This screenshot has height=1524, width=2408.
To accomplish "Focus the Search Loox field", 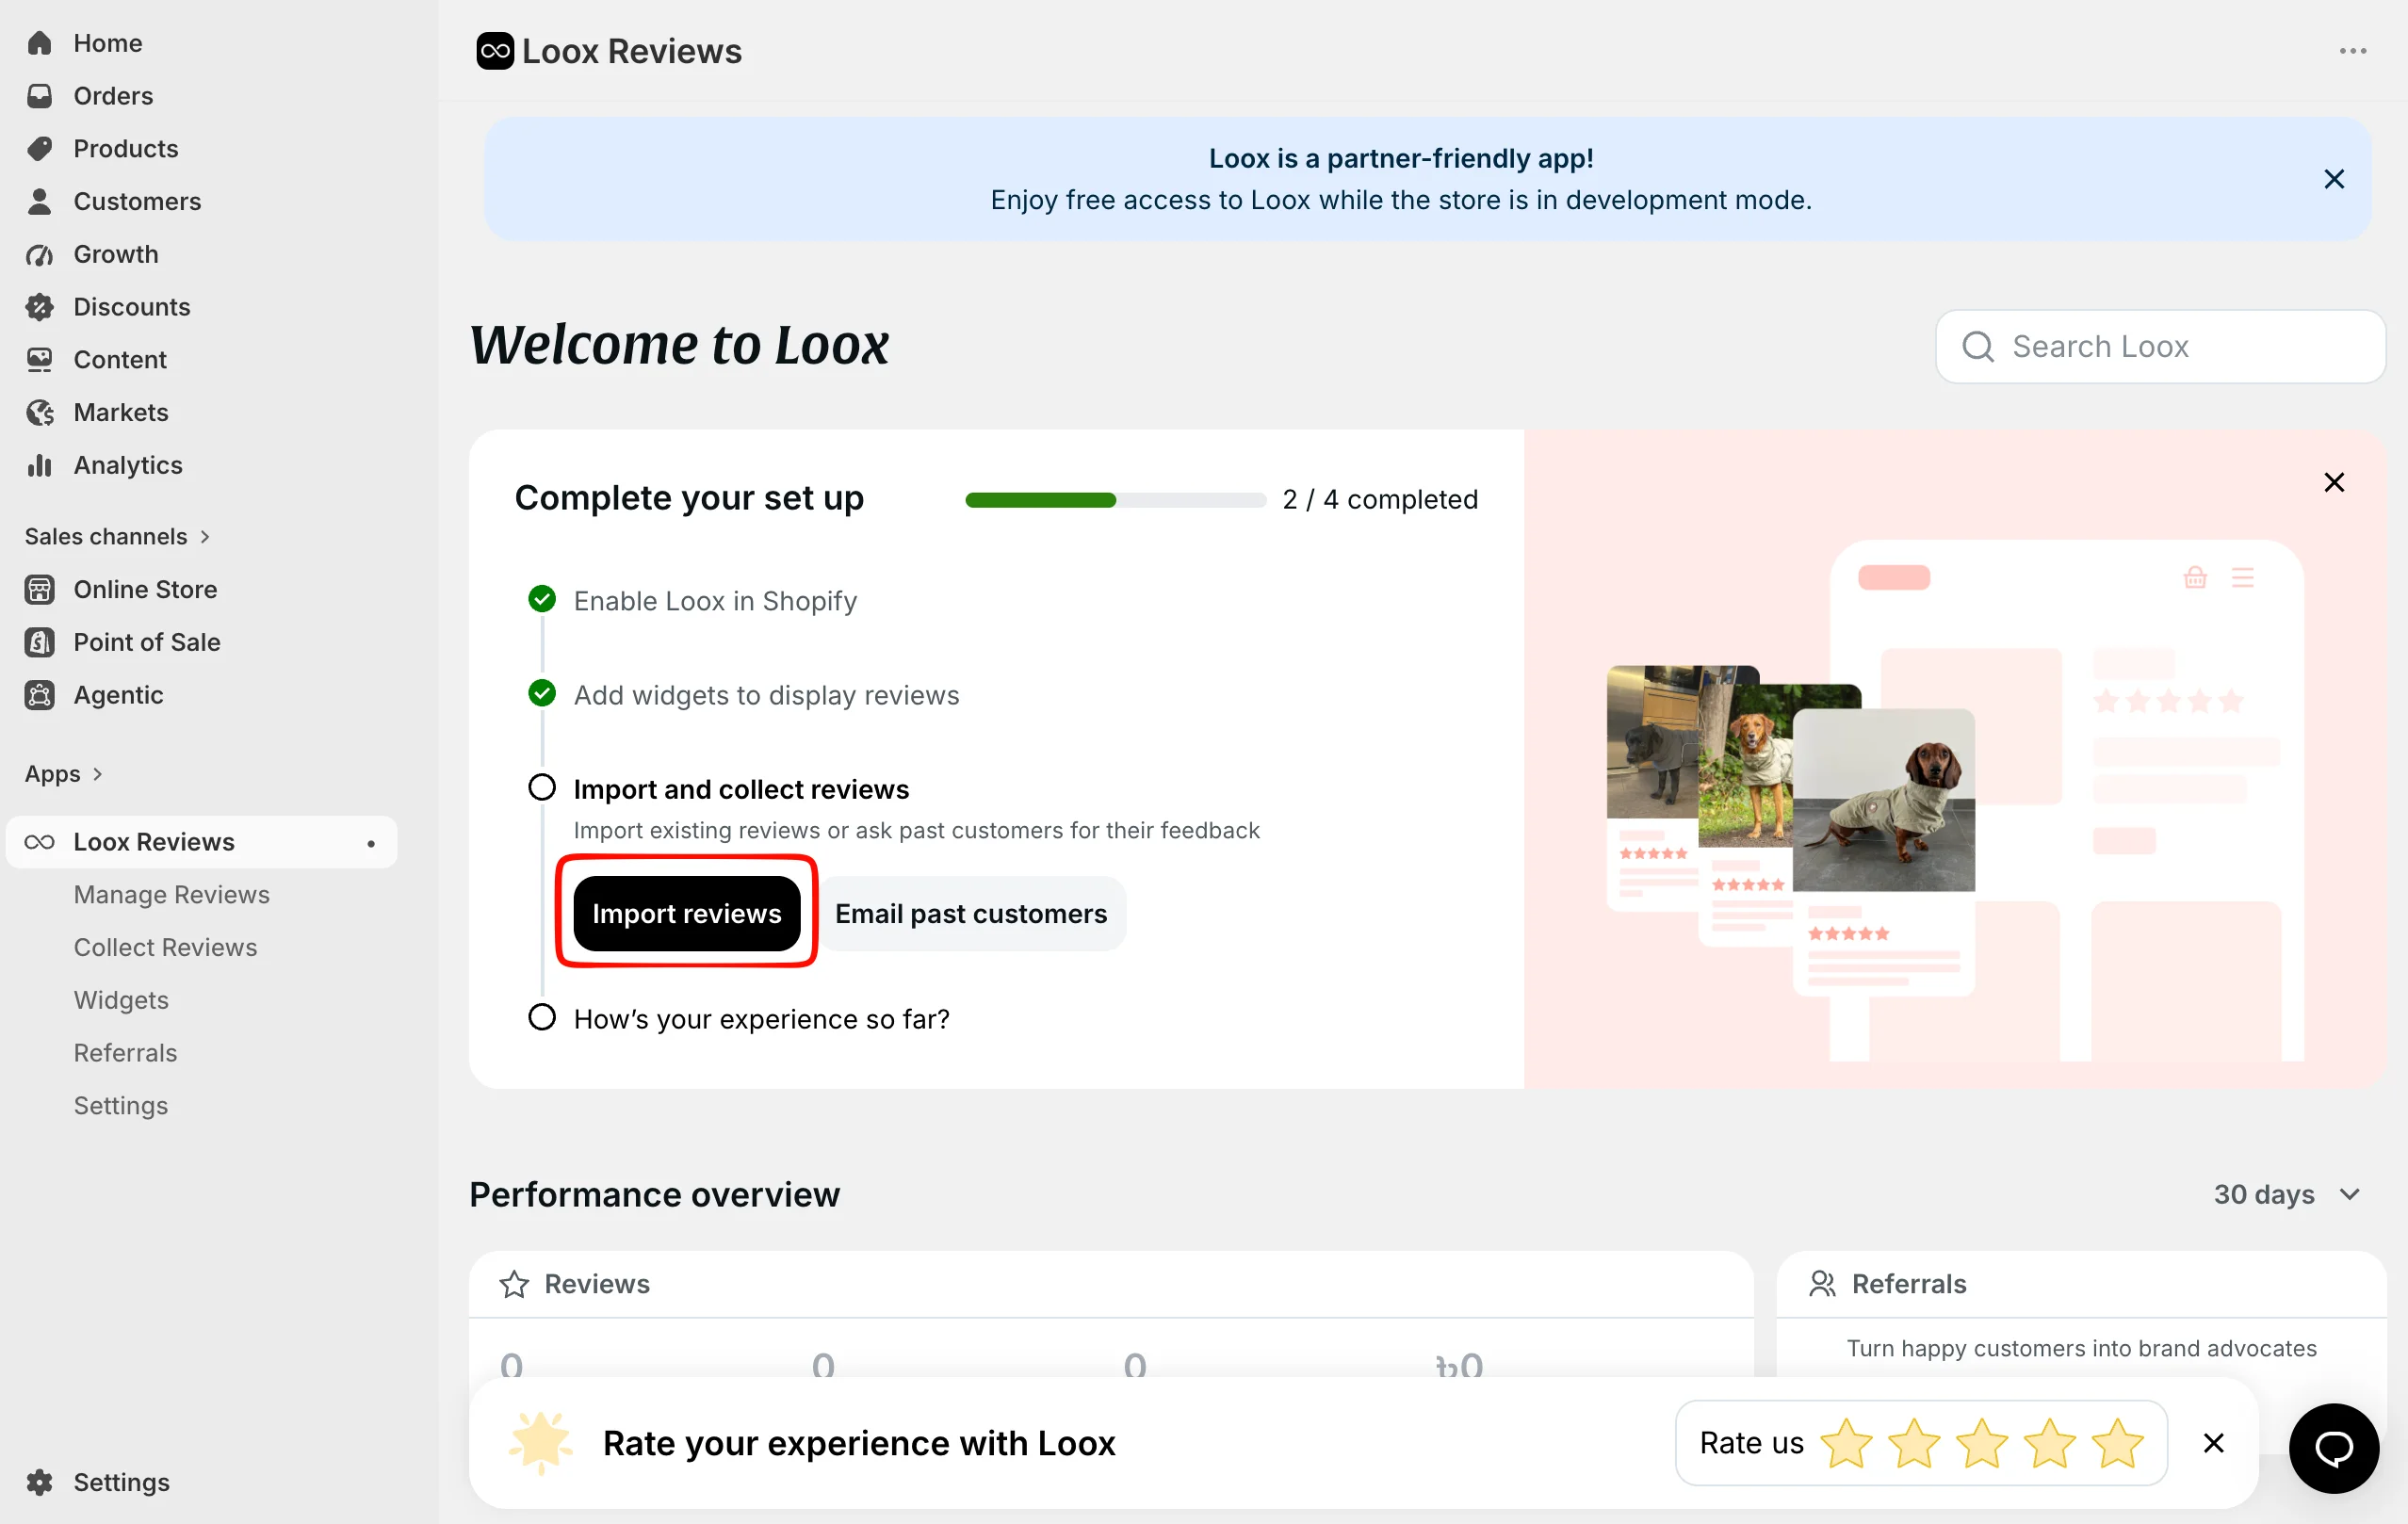I will [x=2160, y=346].
